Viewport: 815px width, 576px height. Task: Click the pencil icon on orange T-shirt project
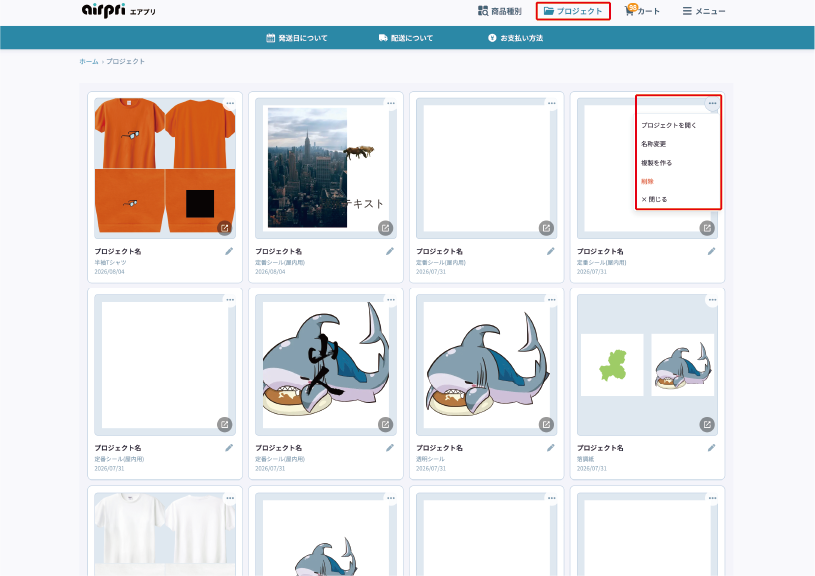229,252
